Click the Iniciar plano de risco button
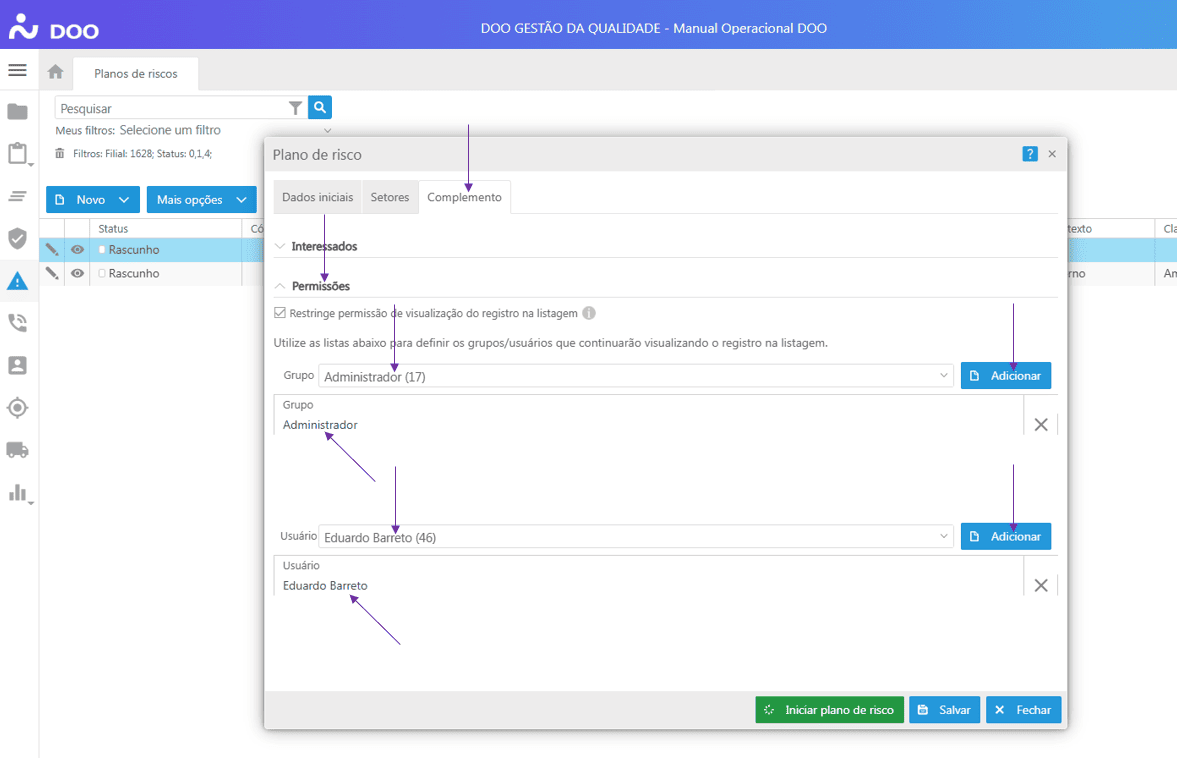 pyautogui.click(x=829, y=710)
